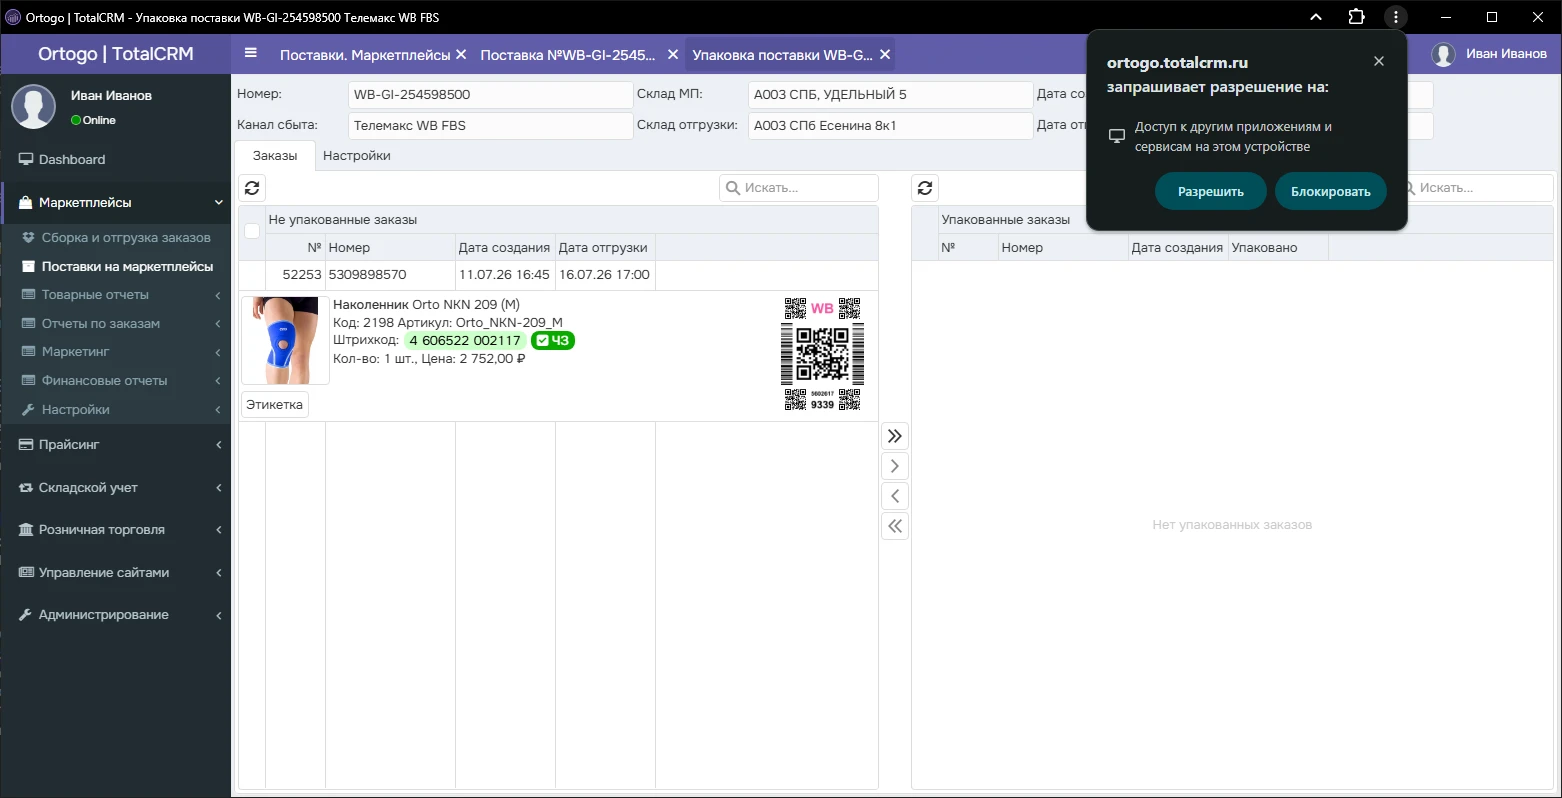Expand the Финансовые отчеты submenu
The height and width of the screenshot is (798, 1562).
(218, 381)
